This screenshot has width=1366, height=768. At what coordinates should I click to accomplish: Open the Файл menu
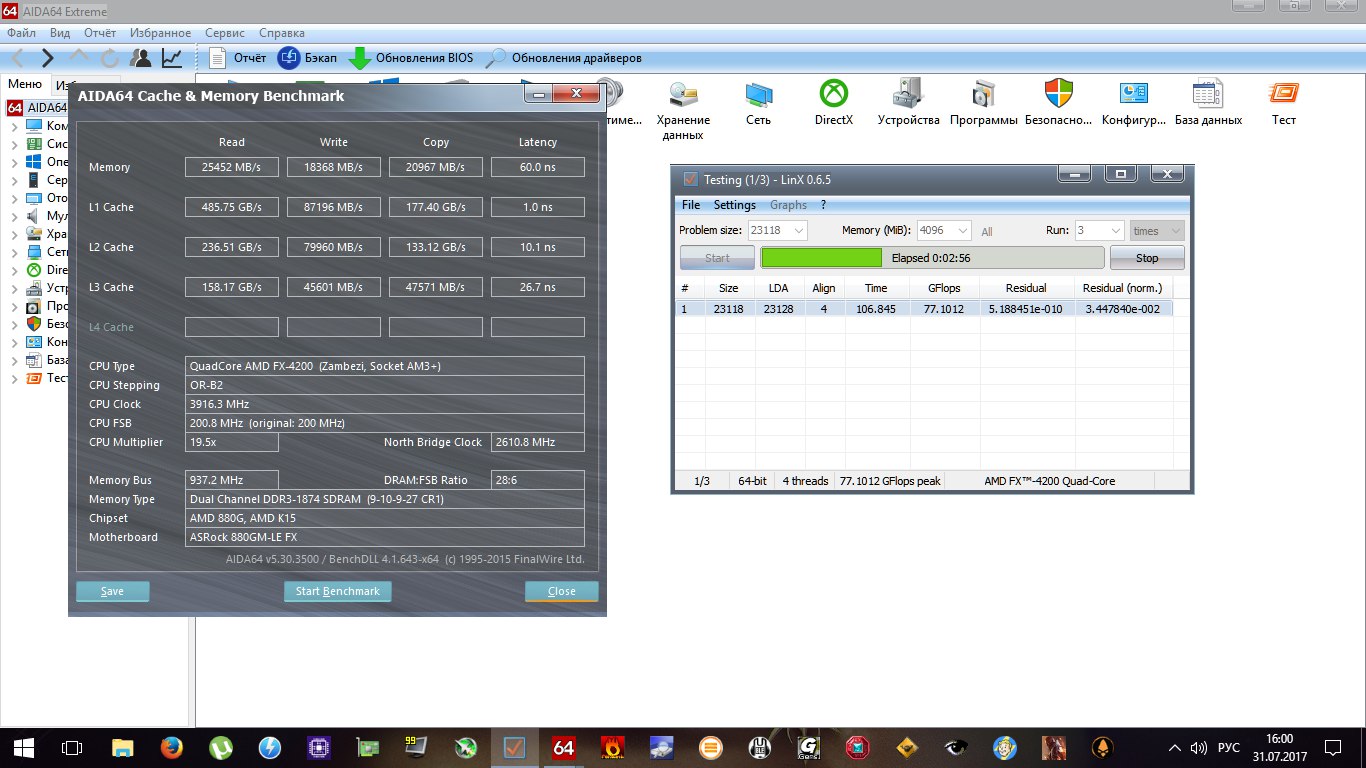pyautogui.click(x=21, y=33)
